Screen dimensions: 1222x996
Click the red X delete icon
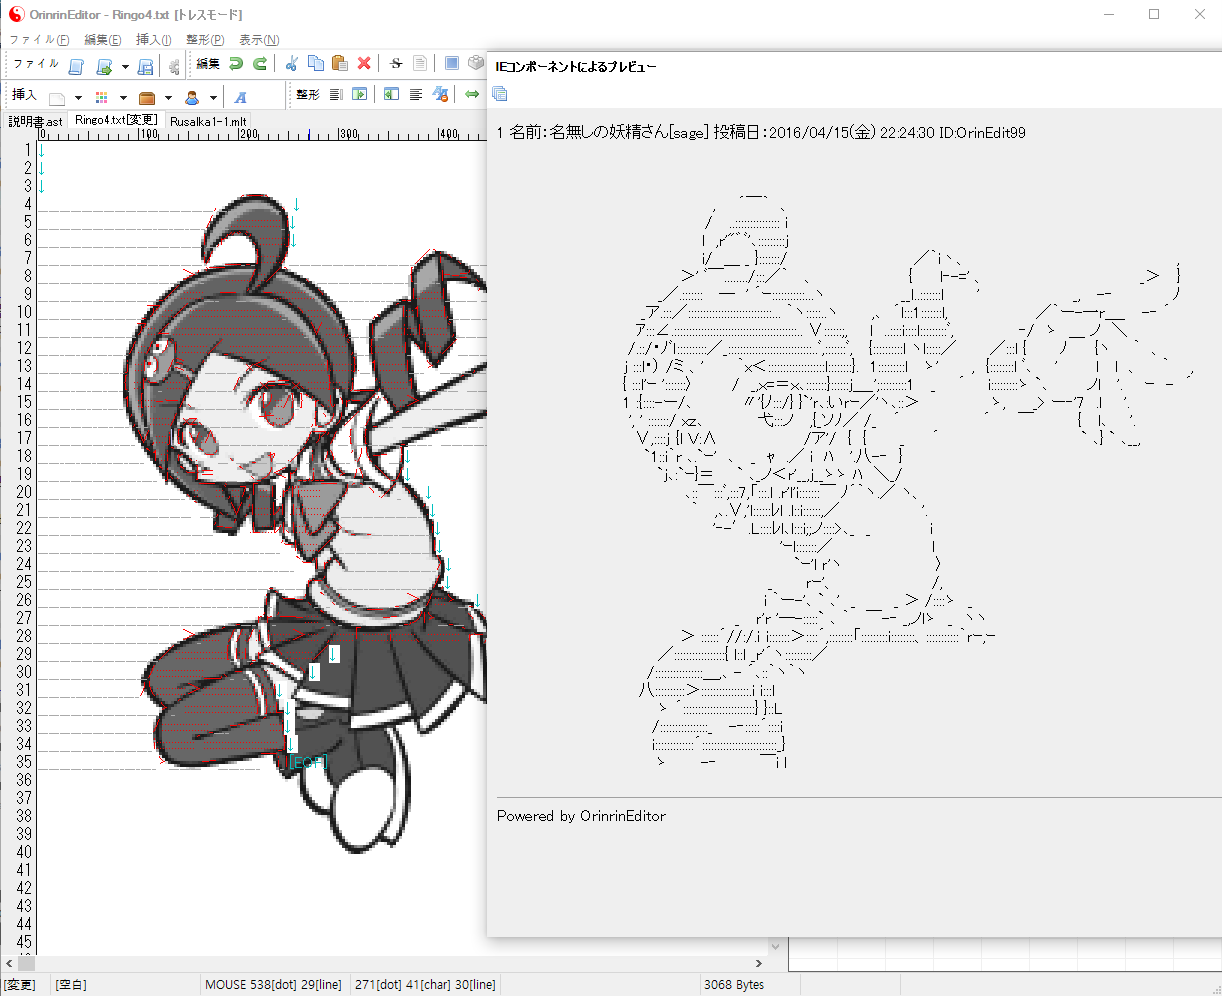[364, 64]
